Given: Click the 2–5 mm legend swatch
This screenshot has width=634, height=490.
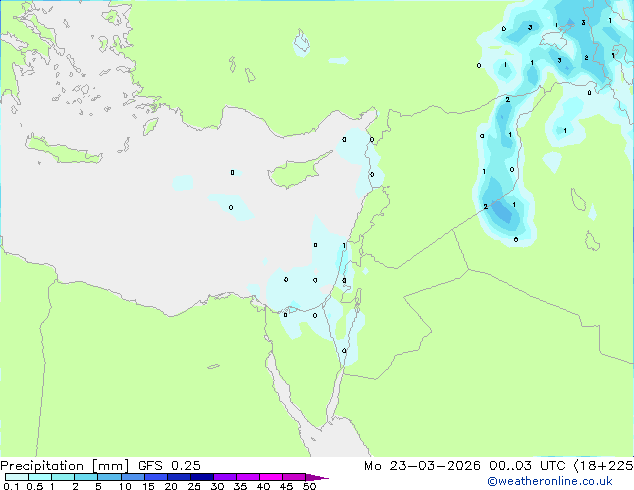Looking at the screenshot, I should tap(86, 477).
